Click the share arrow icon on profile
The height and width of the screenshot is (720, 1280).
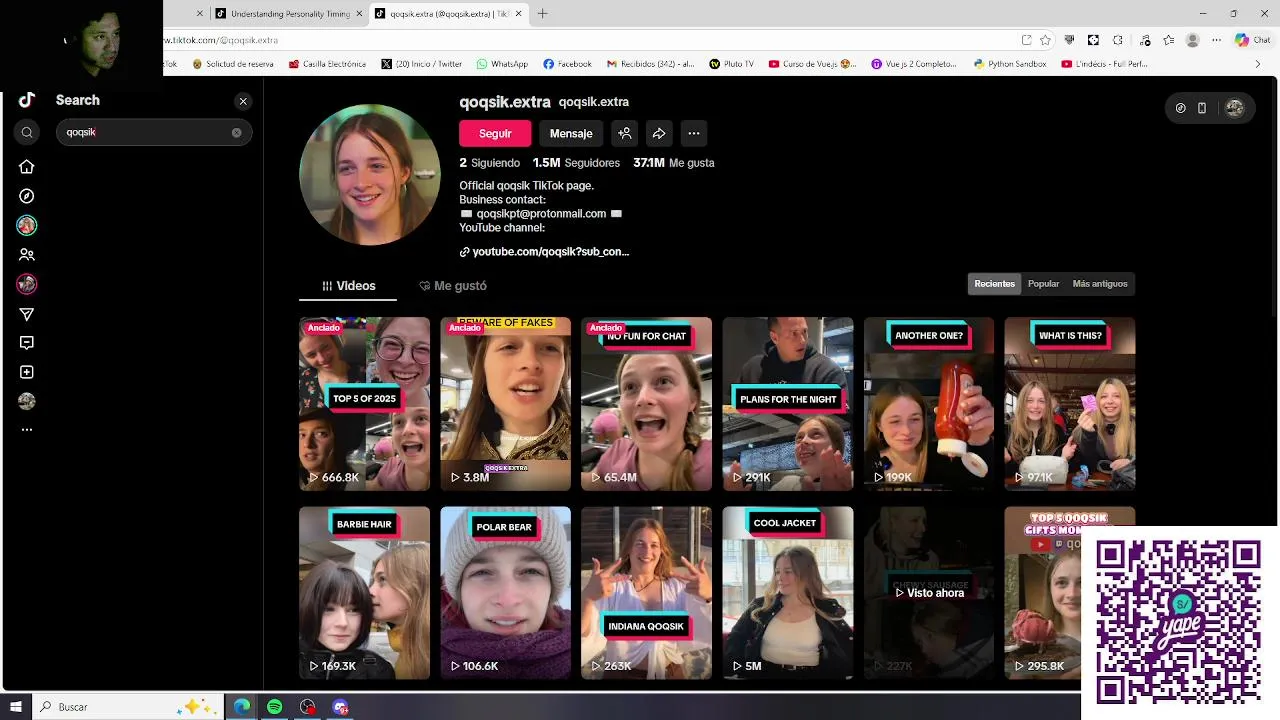(x=659, y=133)
